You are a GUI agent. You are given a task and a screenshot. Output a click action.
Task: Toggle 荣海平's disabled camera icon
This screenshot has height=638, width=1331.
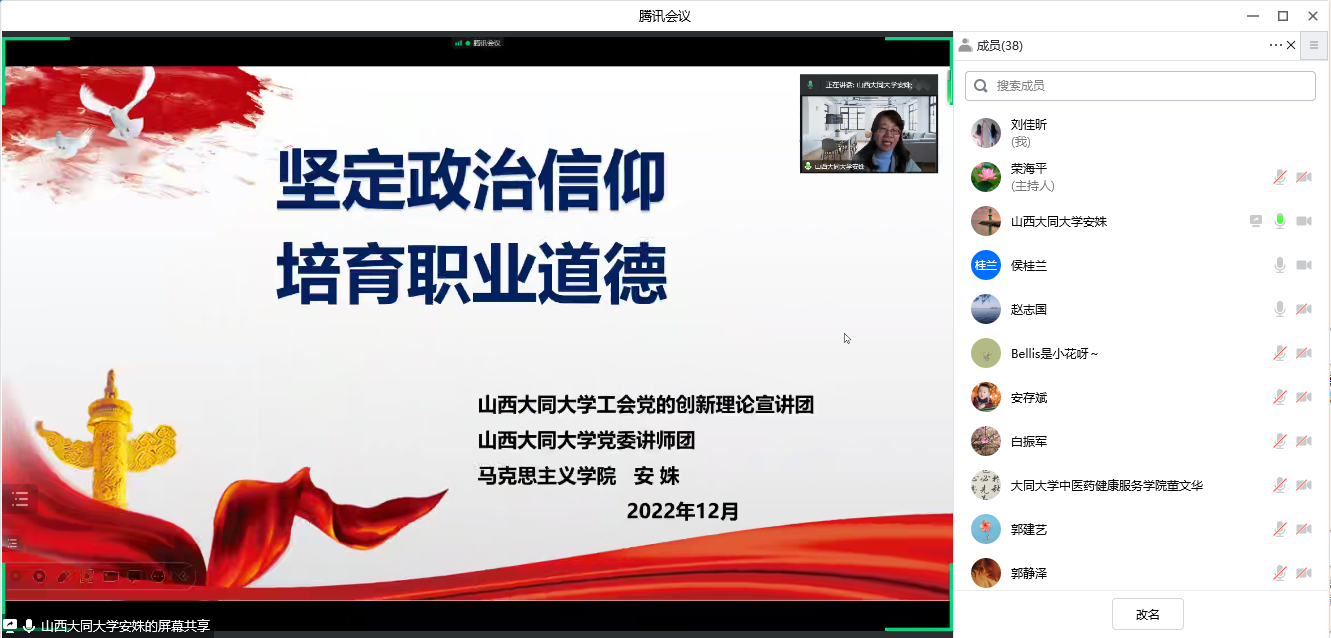click(1304, 177)
